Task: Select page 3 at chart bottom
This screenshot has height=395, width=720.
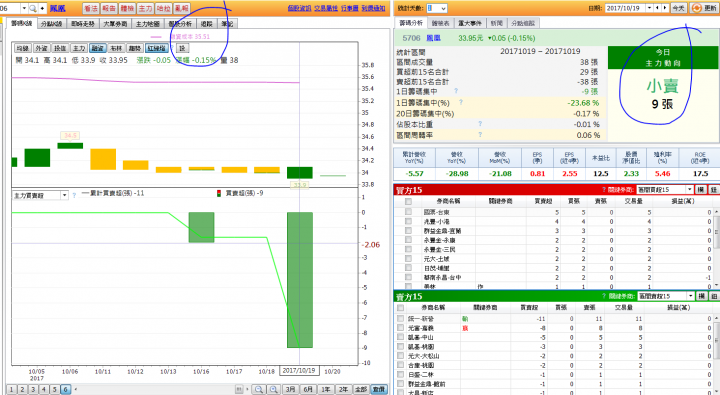Action: pos(33,389)
